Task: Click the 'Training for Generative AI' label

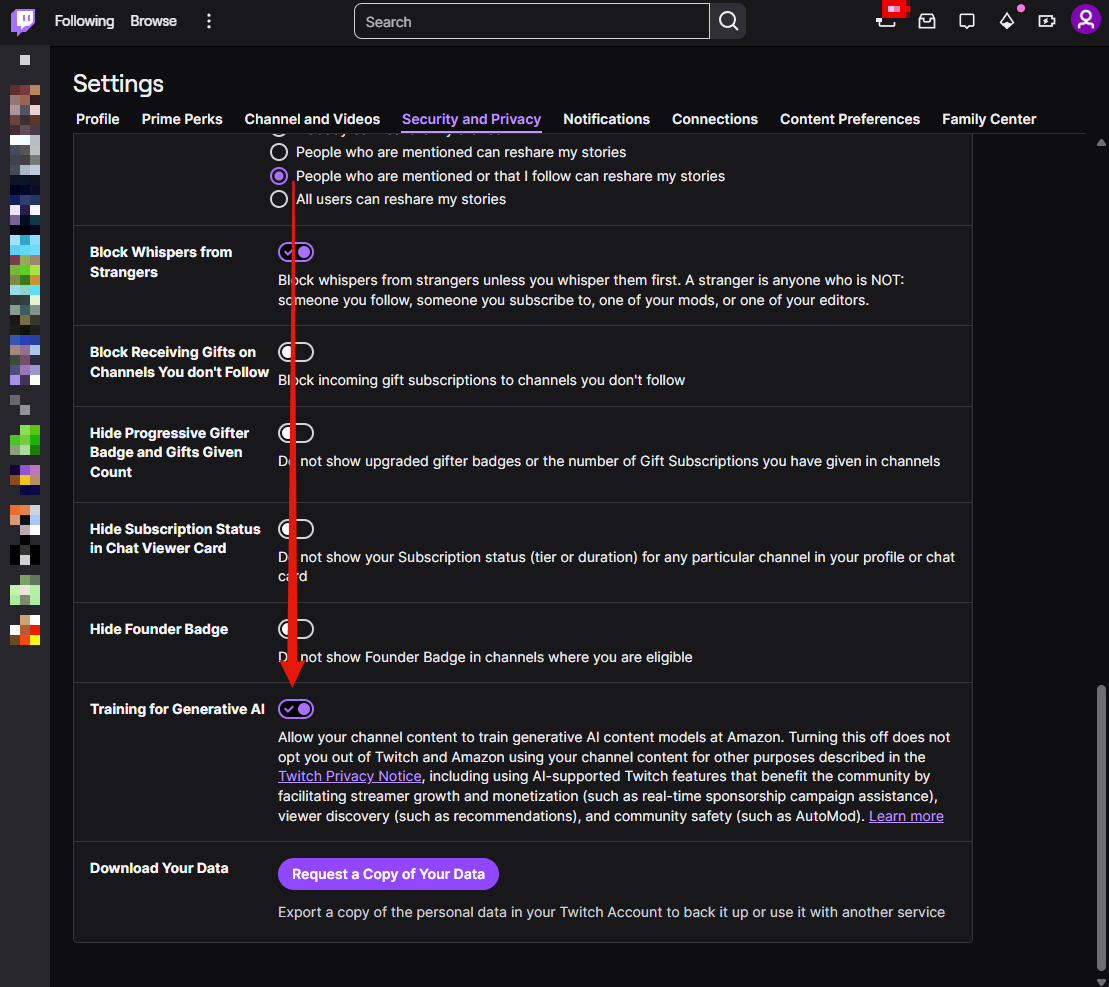Action: 178,709
